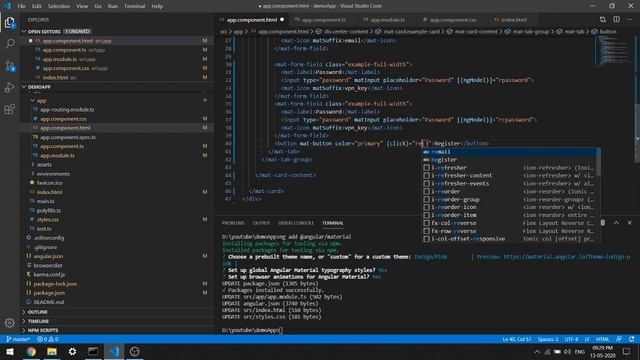Select the remail autocomplete suggestion

[509, 152]
